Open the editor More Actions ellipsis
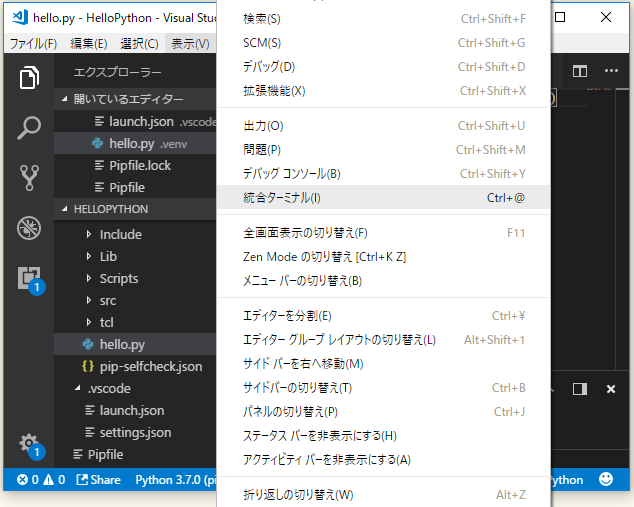 click(x=611, y=71)
